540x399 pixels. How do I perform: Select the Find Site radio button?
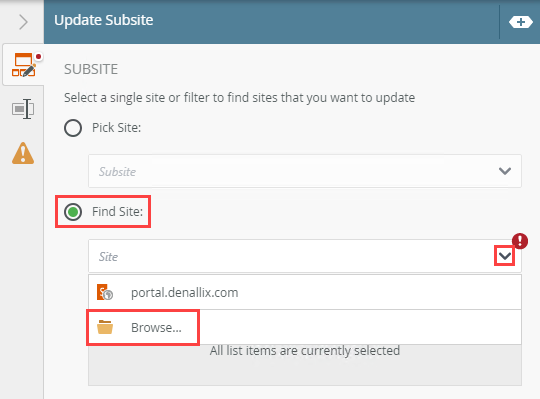pyautogui.click(x=73, y=212)
